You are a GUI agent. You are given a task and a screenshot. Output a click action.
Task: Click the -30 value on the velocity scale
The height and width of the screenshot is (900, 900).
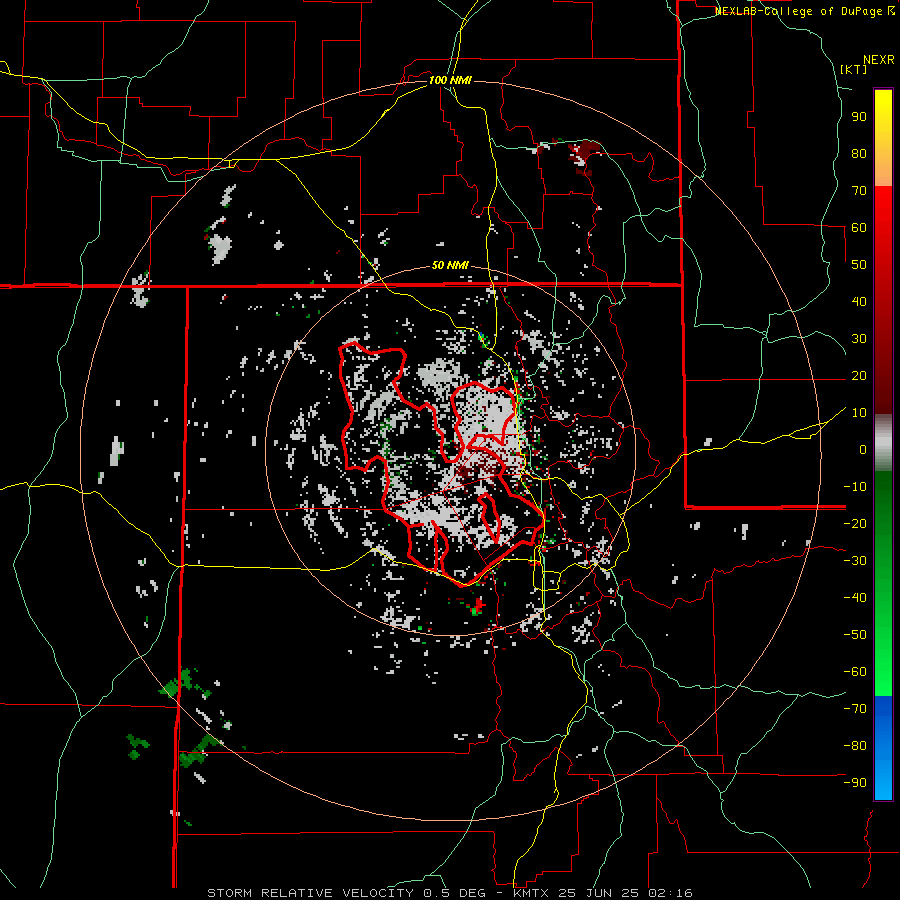pyautogui.click(x=855, y=561)
